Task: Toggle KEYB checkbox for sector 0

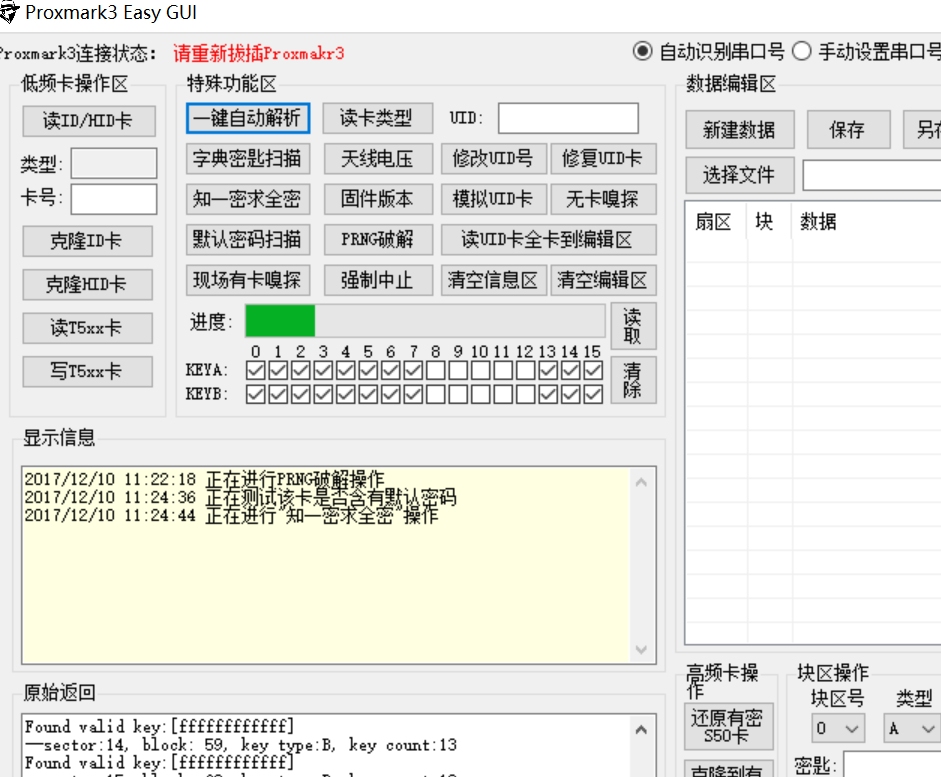Action: [x=256, y=395]
